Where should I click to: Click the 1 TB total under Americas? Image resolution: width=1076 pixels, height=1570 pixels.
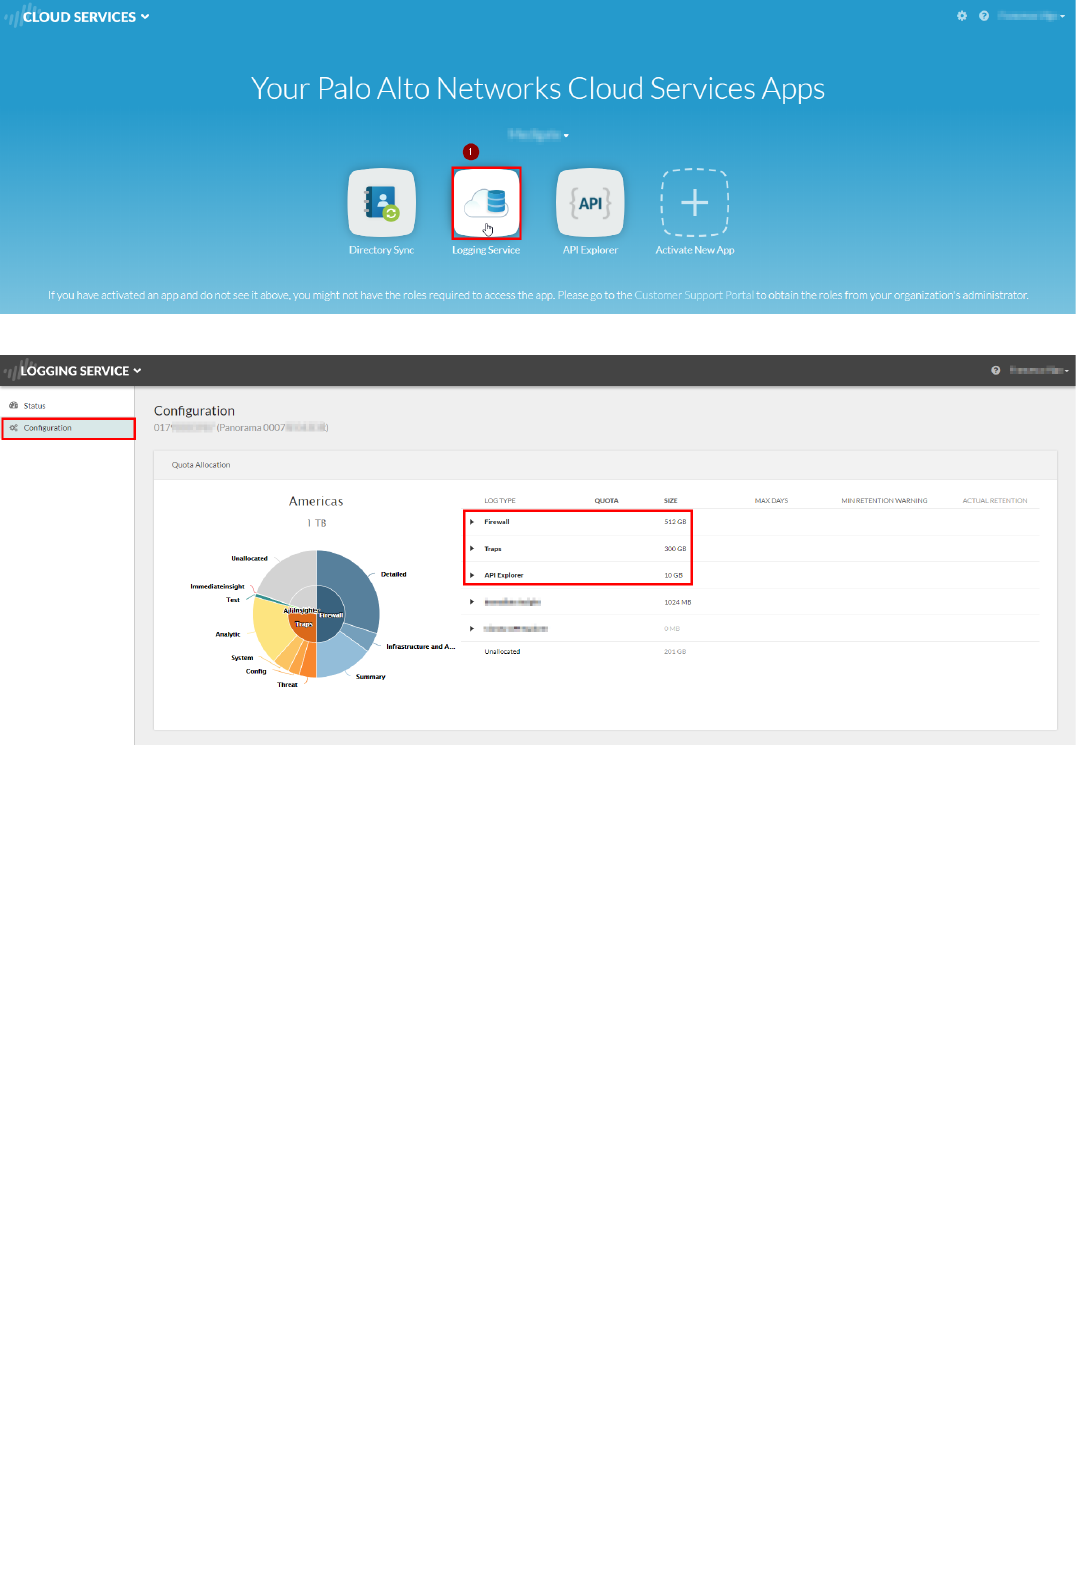(317, 523)
